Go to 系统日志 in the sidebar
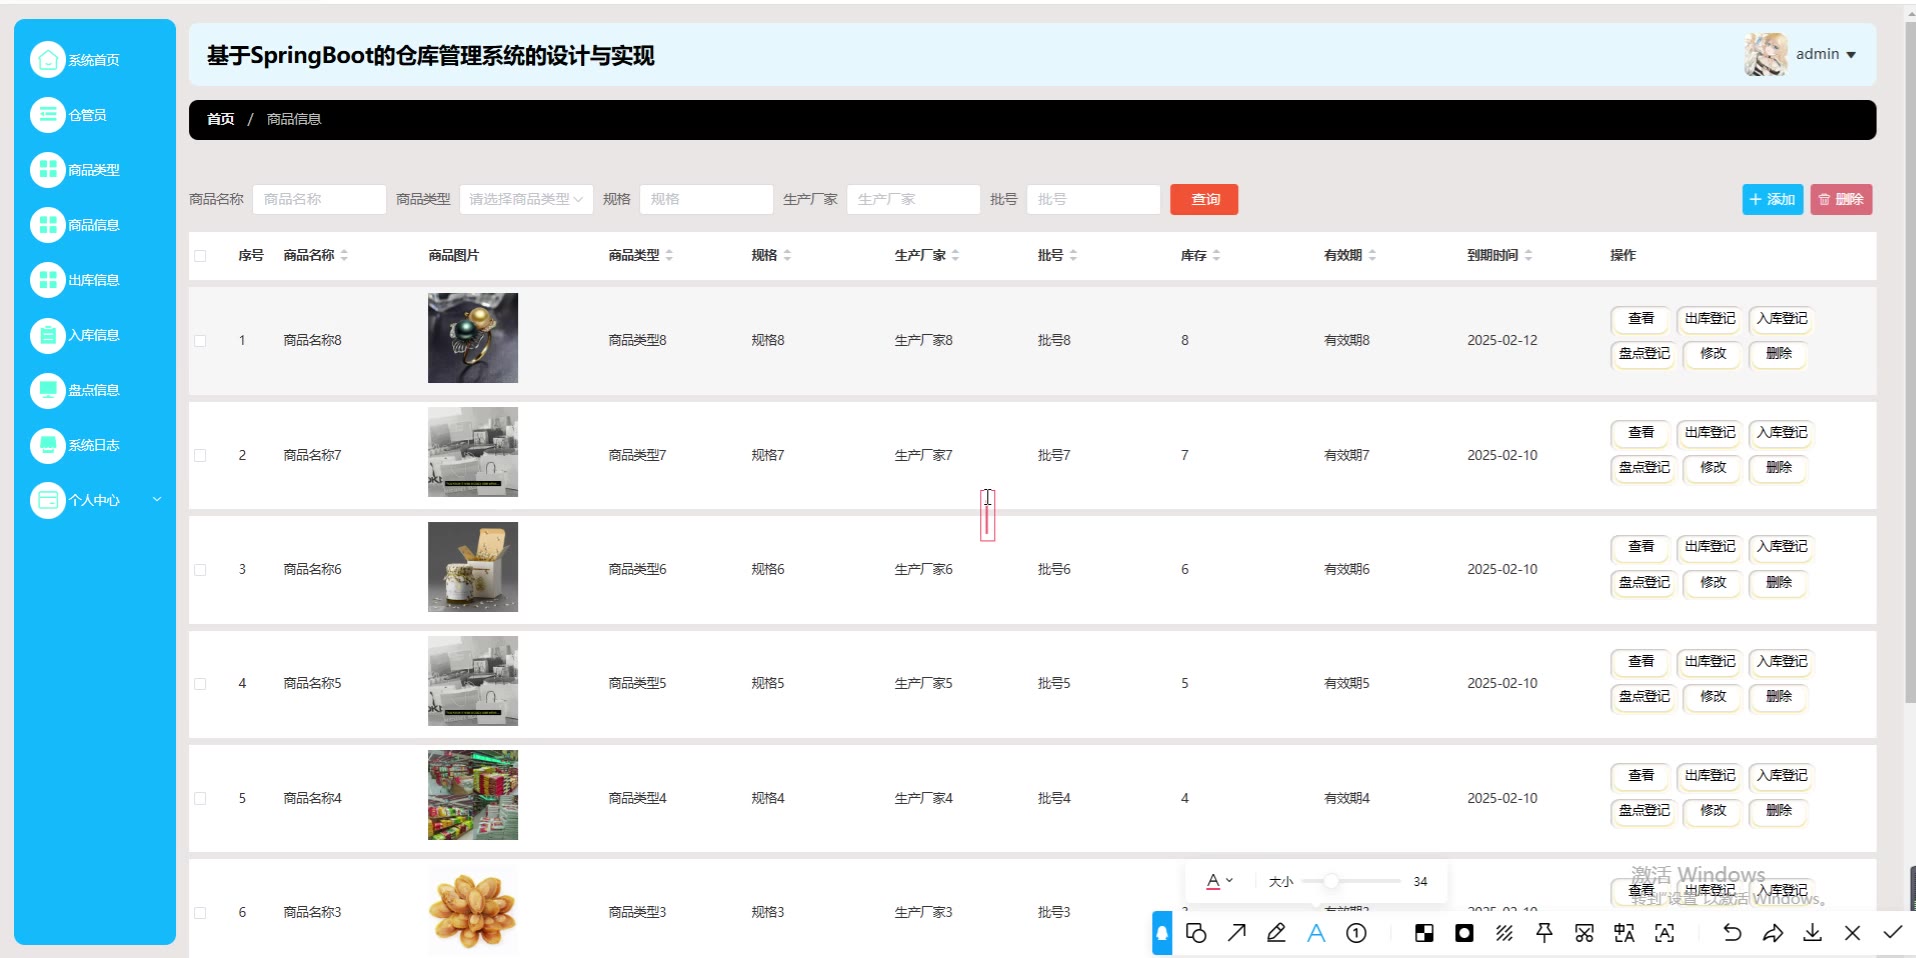Image resolution: width=1916 pixels, height=958 pixels. [x=93, y=445]
